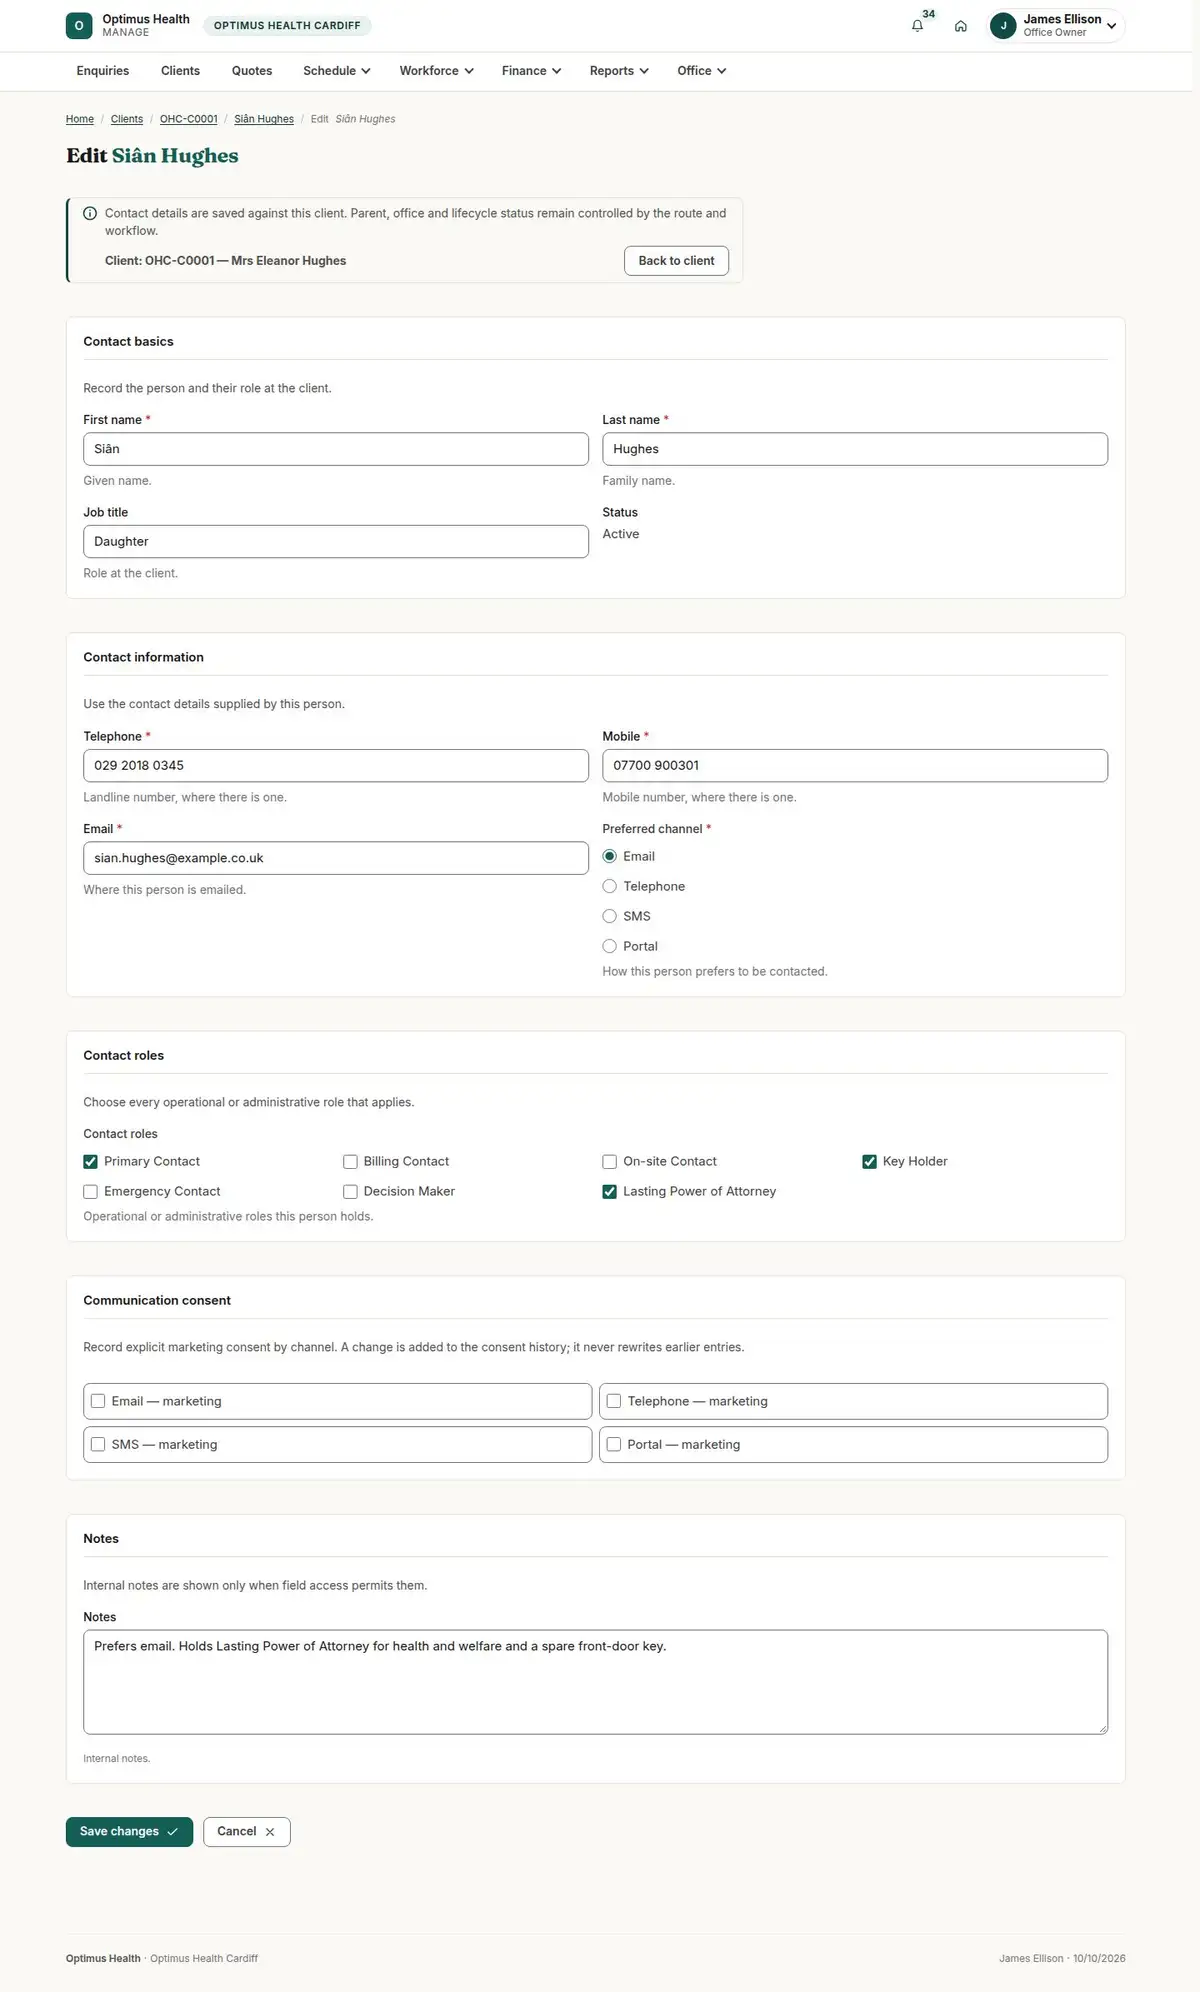Image resolution: width=1200 pixels, height=1992 pixels.
Task: Uncheck the Primary Contact role
Action: tap(90, 1162)
